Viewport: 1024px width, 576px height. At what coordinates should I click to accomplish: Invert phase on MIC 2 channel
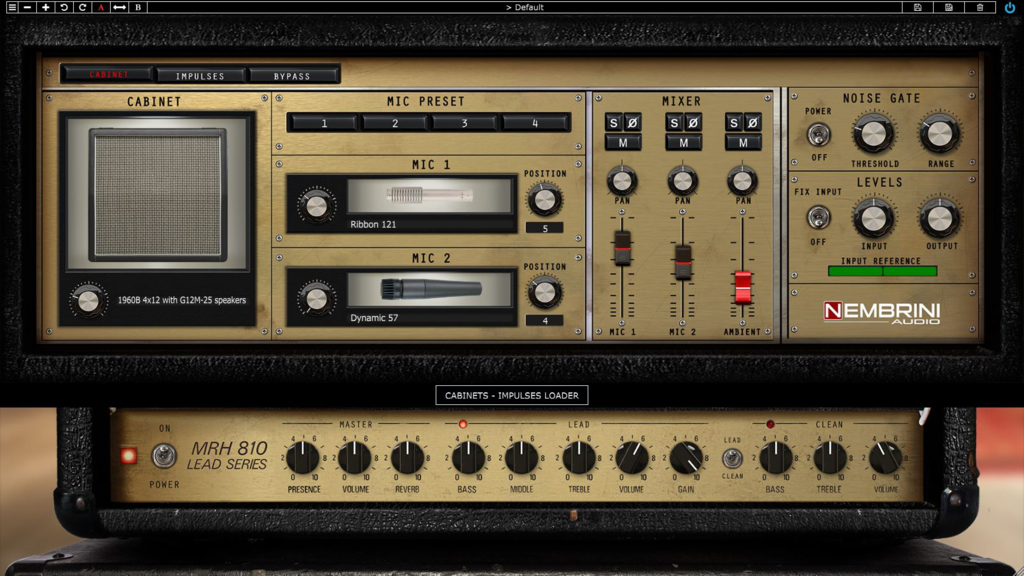pos(693,122)
